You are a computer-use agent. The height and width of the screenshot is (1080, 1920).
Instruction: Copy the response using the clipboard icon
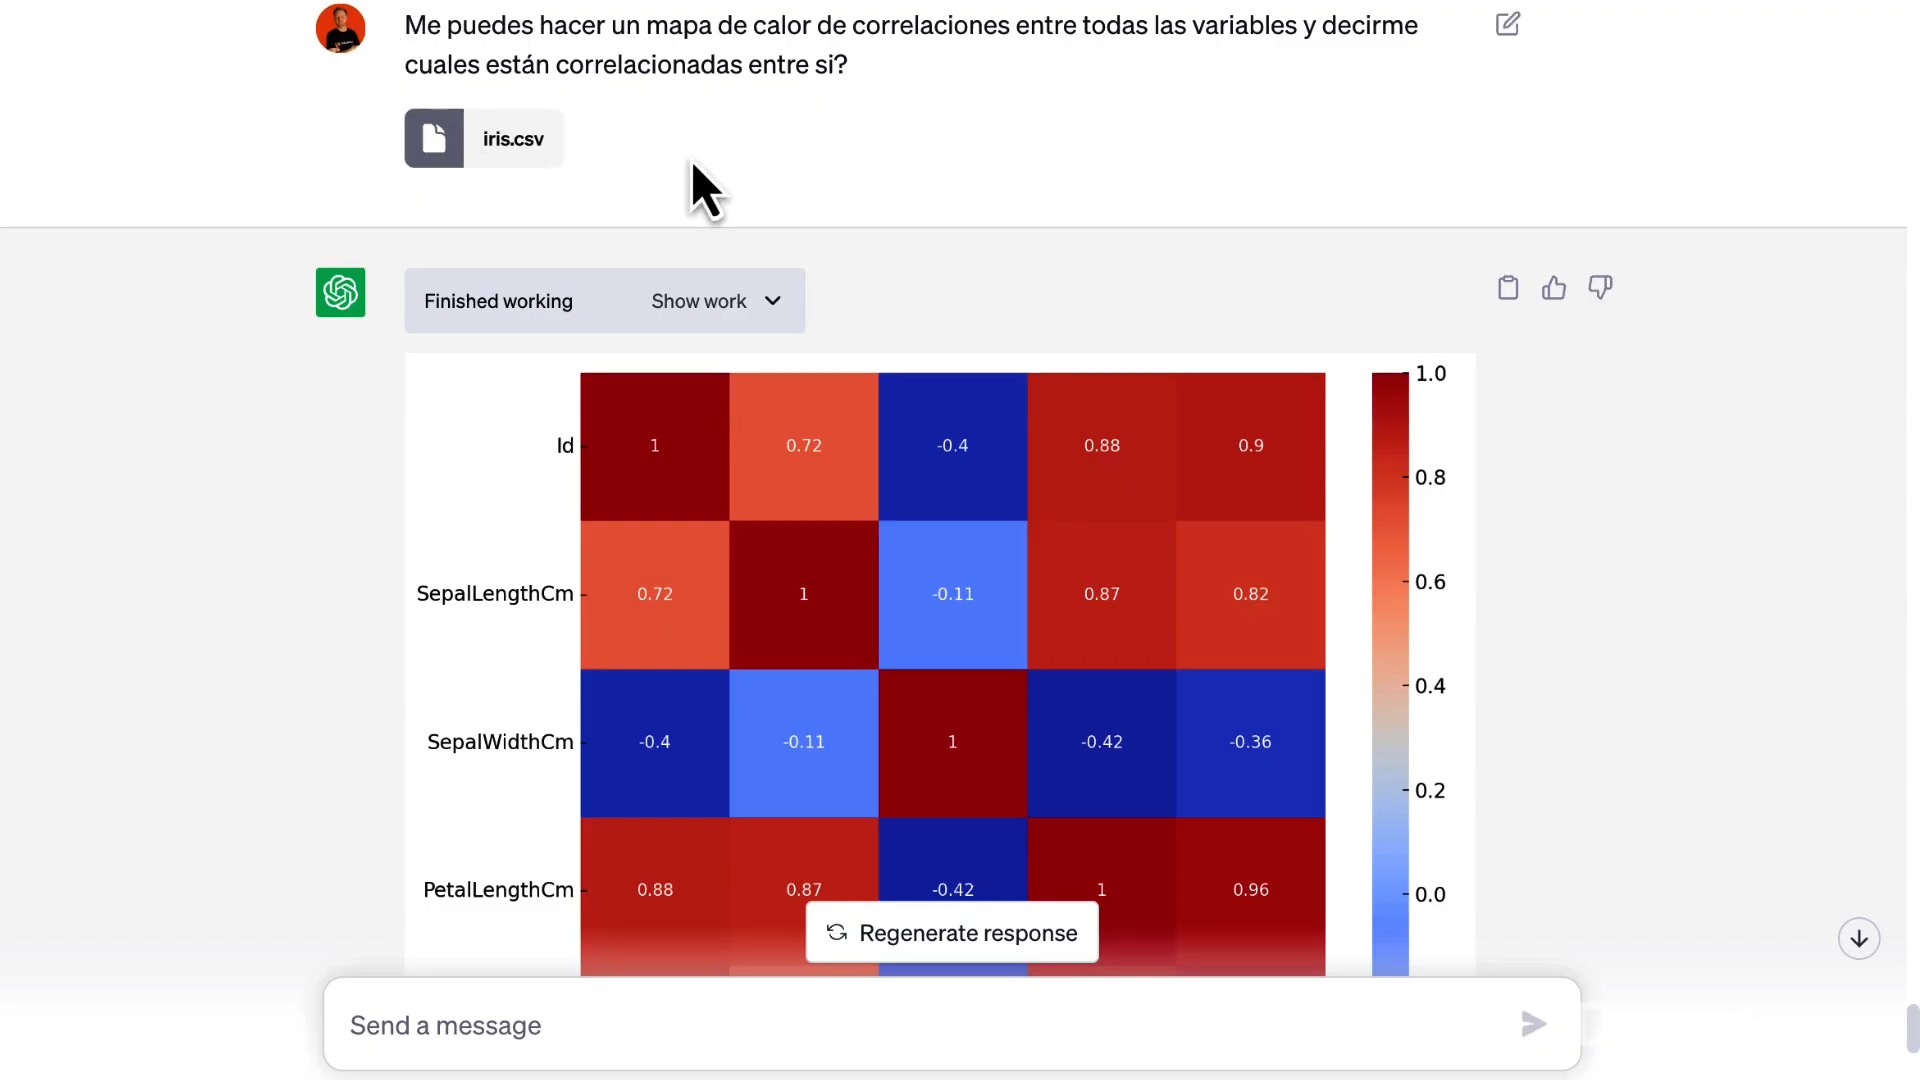[1507, 288]
